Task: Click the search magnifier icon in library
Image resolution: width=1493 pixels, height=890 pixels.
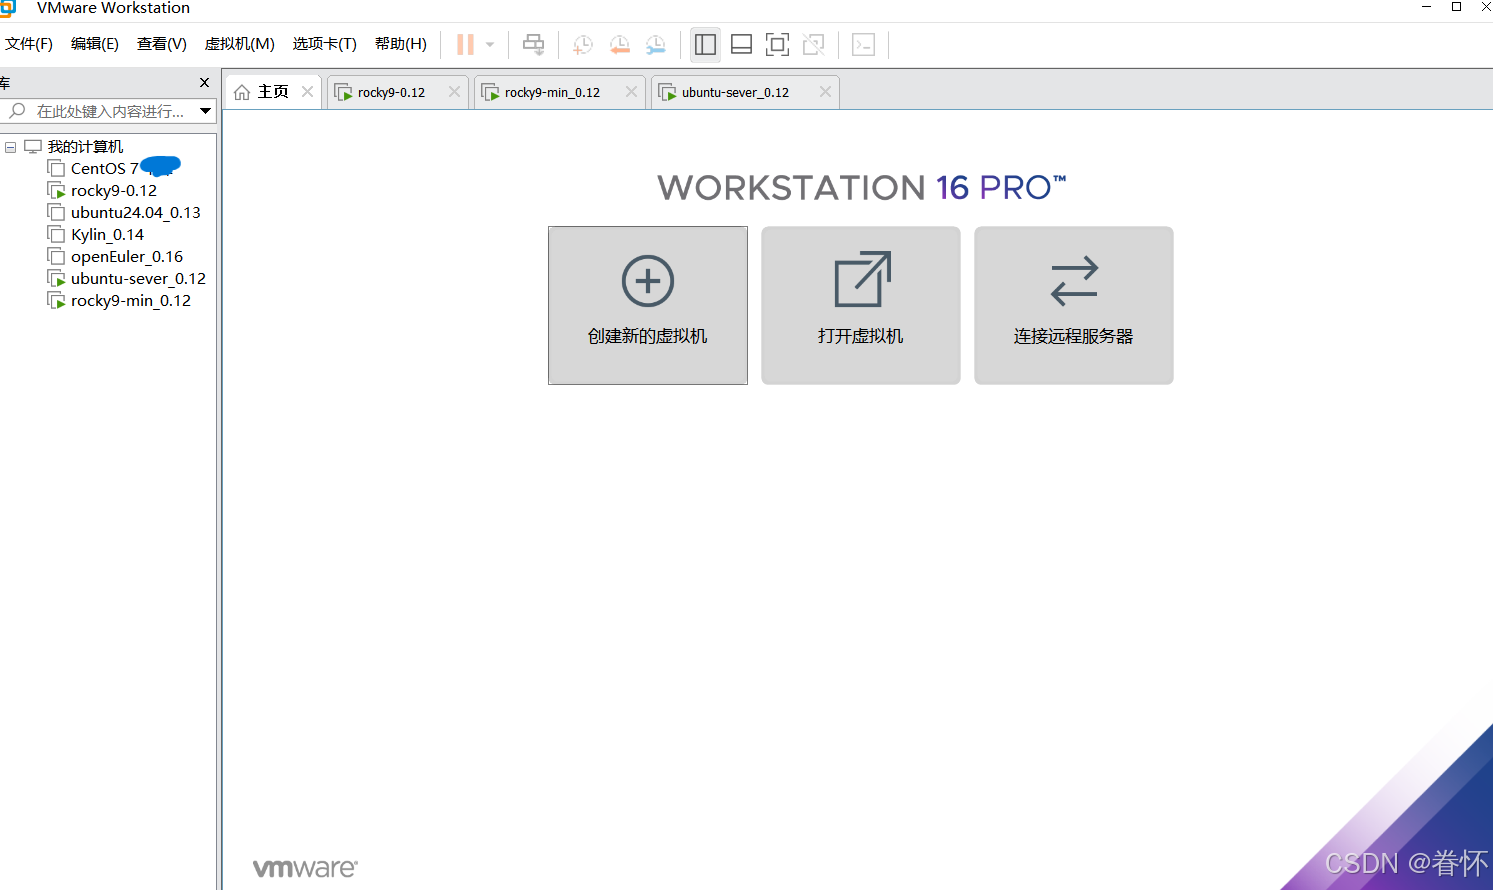Action: (x=17, y=111)
